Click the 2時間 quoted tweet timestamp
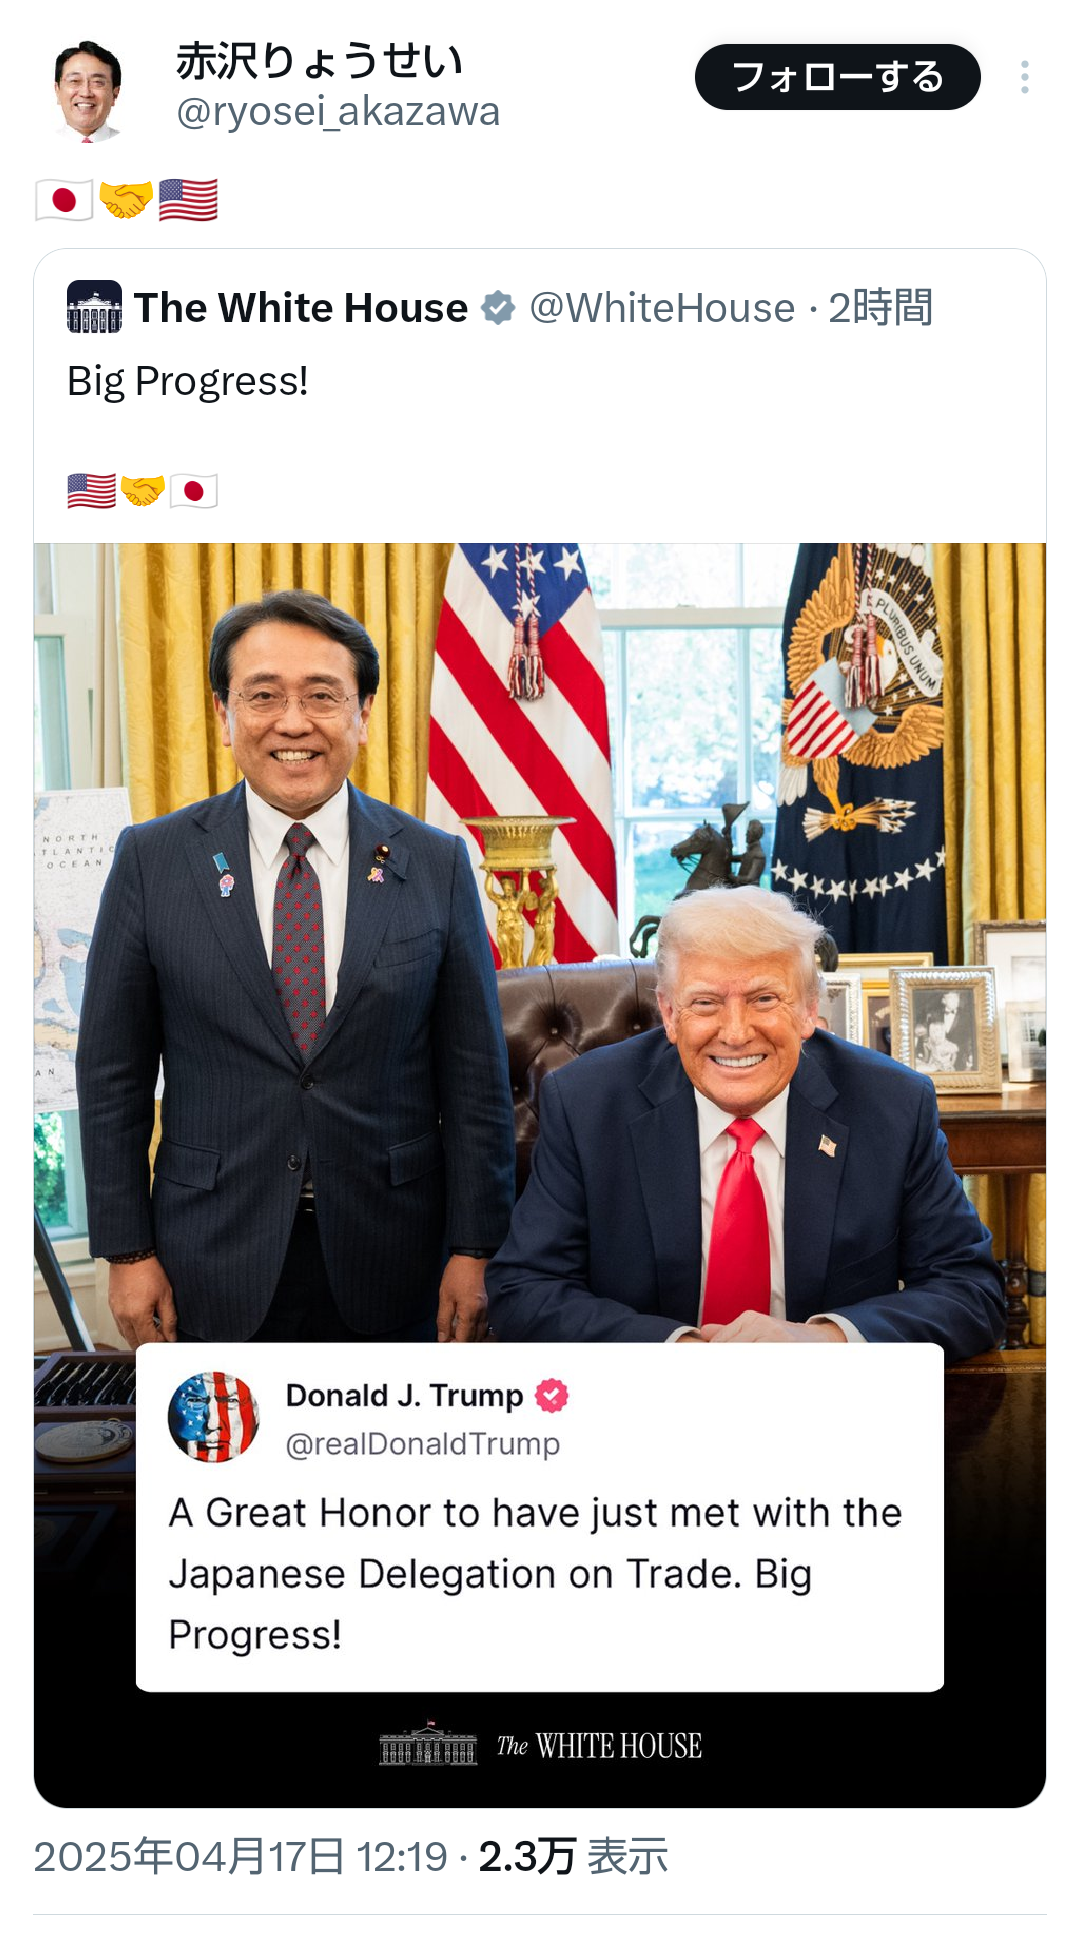The width and height of the screenshot is (1080, 1935). 880,308
